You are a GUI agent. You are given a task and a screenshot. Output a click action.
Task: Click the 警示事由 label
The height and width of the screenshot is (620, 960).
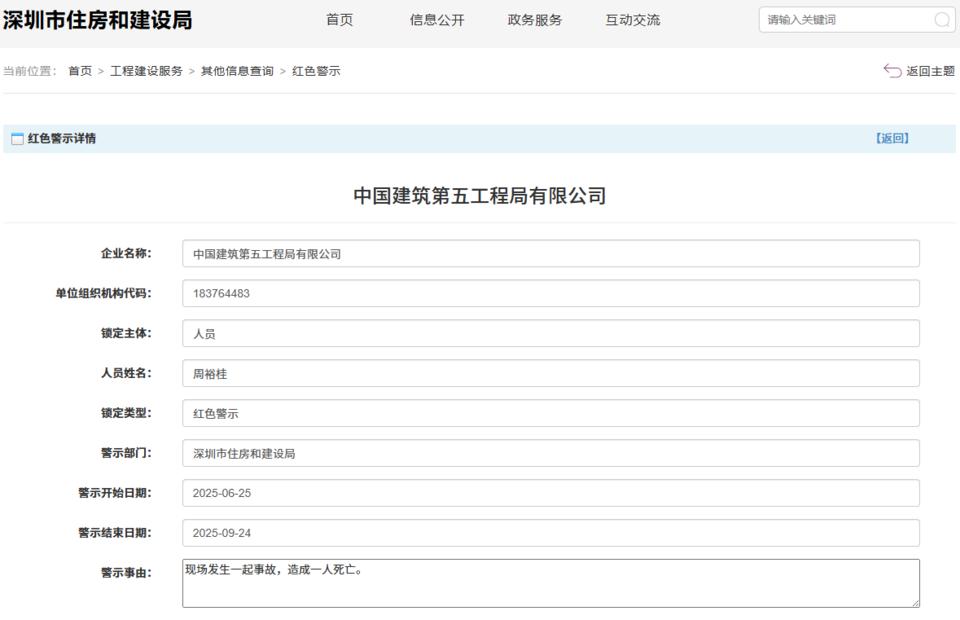126,573
